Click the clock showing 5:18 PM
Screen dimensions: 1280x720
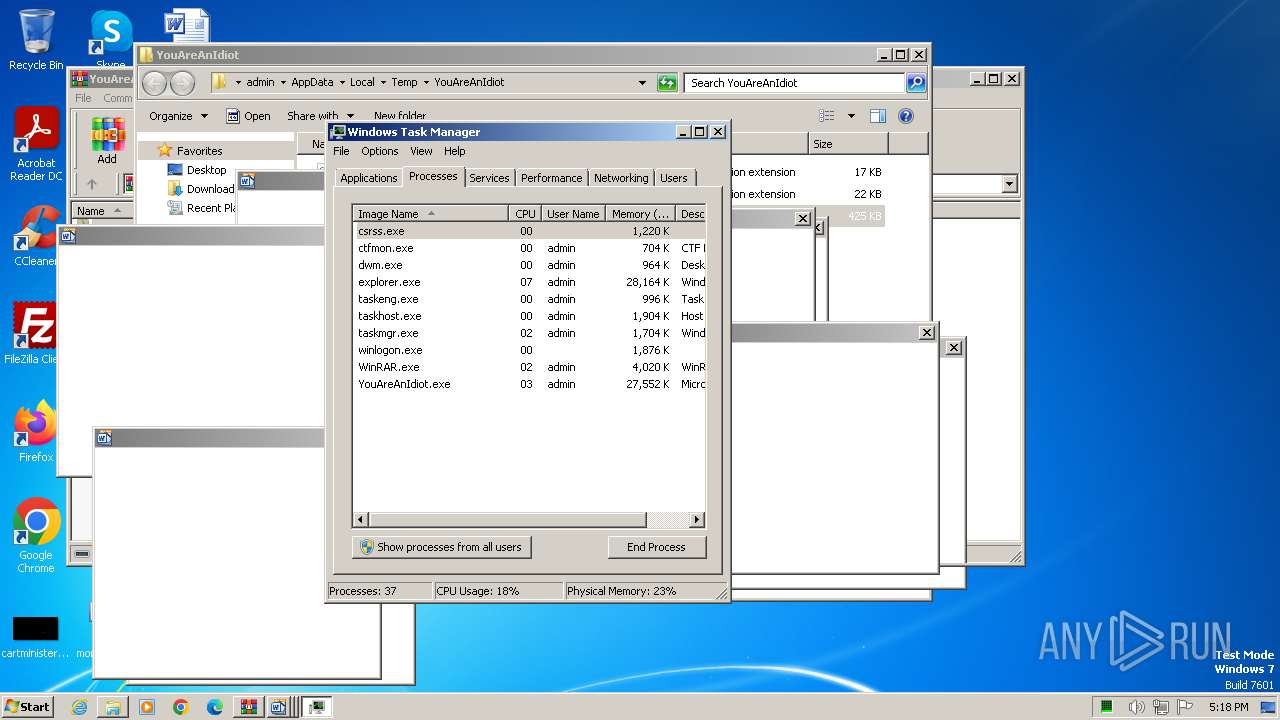click(x=1228, y=707)
